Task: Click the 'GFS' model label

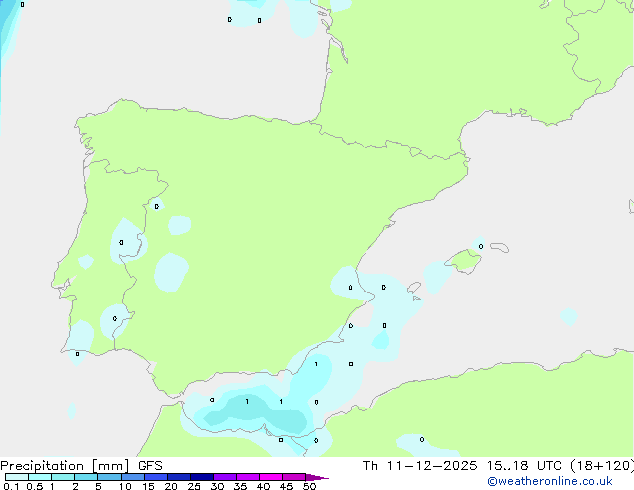Action: click(150, 466)
